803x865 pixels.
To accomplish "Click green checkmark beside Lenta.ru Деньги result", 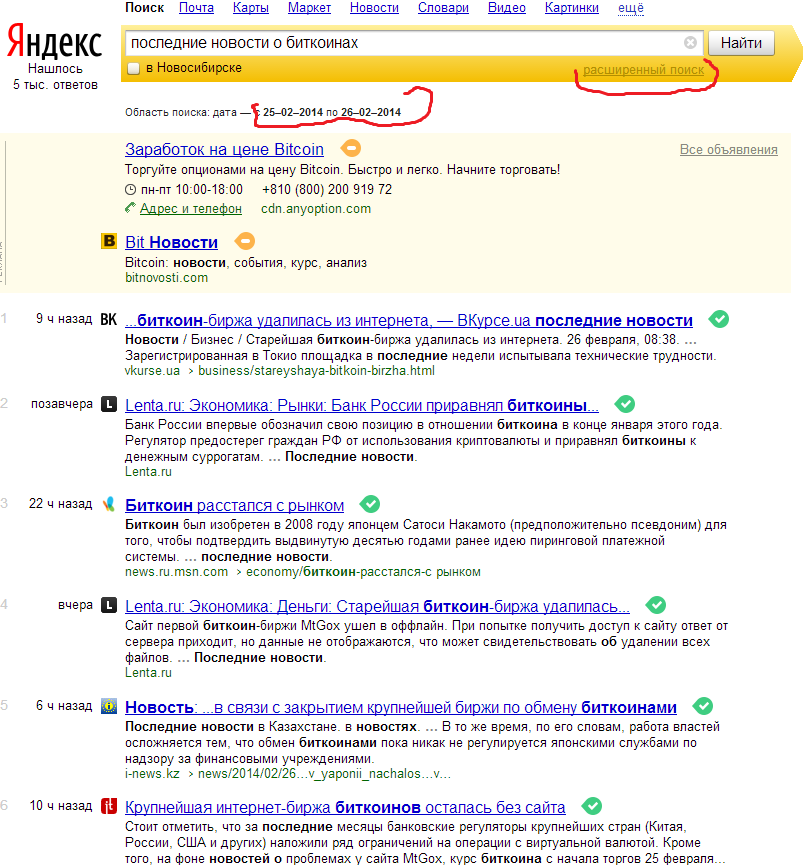I will (x=656, y=605).
